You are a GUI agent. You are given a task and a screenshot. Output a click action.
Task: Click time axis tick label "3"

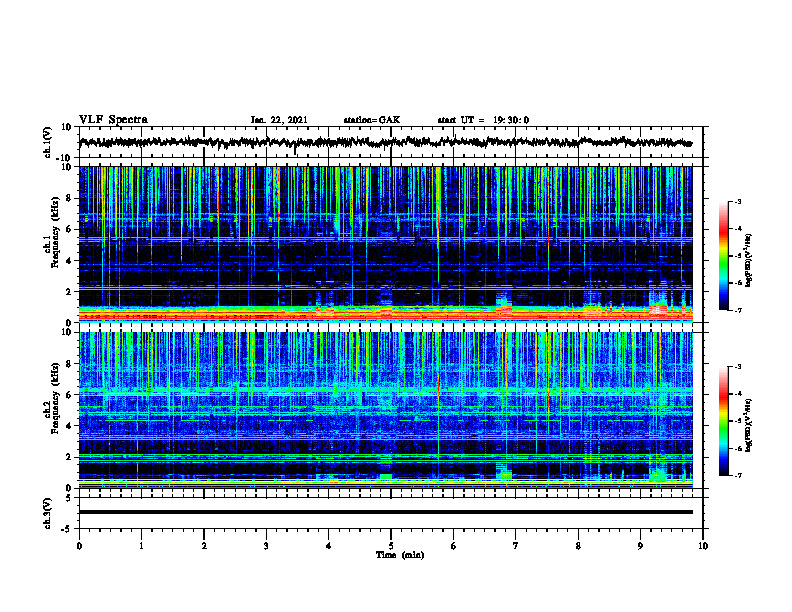point(266,546)
